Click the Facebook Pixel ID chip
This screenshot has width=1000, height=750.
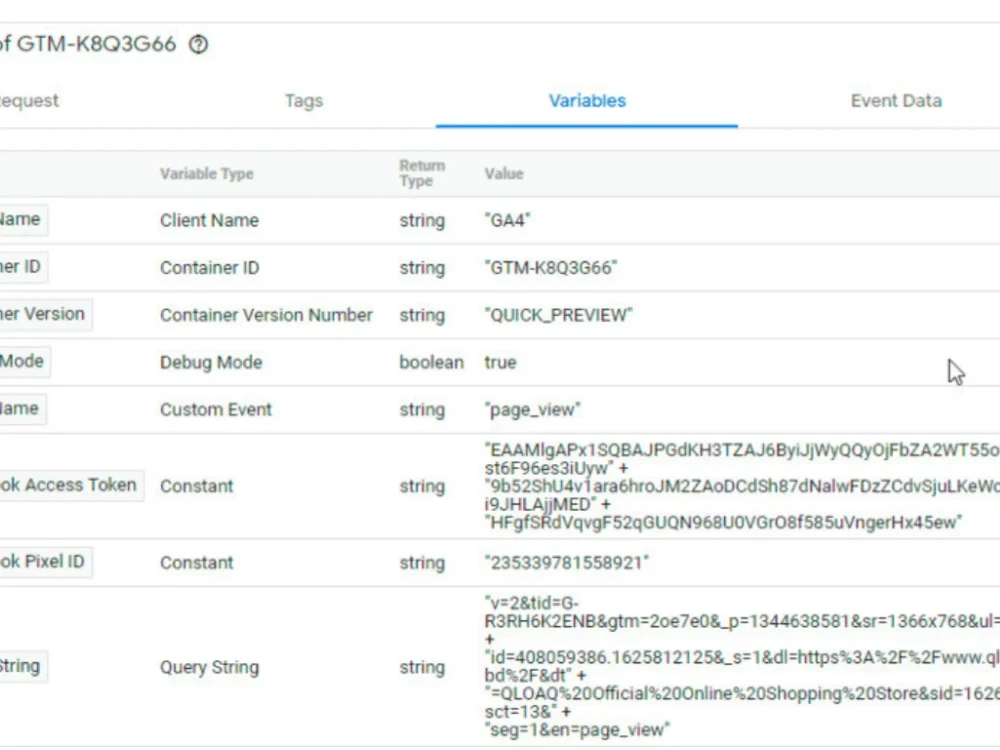45,562
